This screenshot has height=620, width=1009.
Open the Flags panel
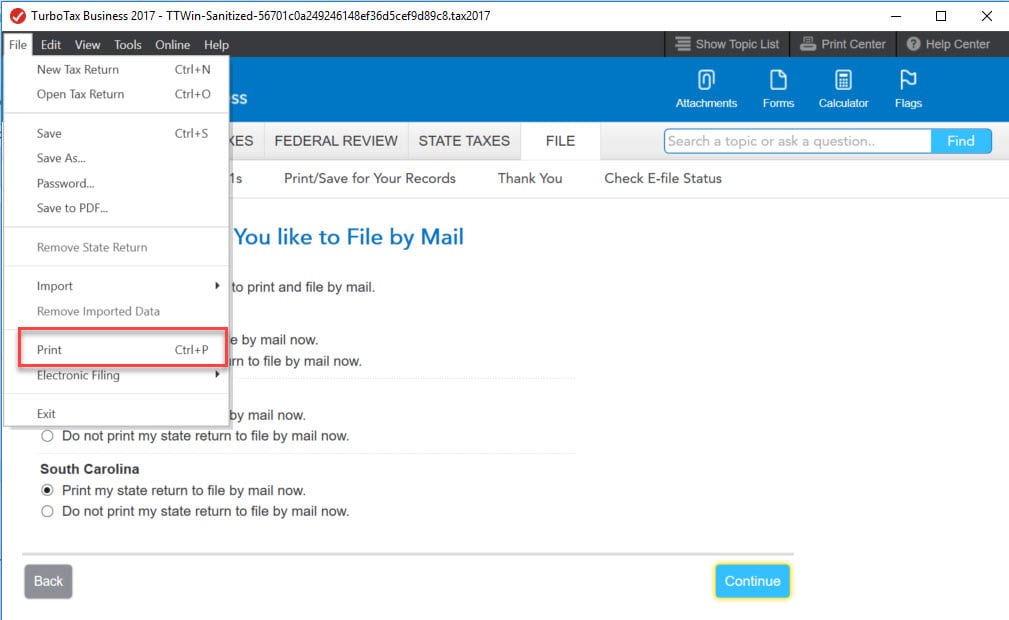(908, 89)
